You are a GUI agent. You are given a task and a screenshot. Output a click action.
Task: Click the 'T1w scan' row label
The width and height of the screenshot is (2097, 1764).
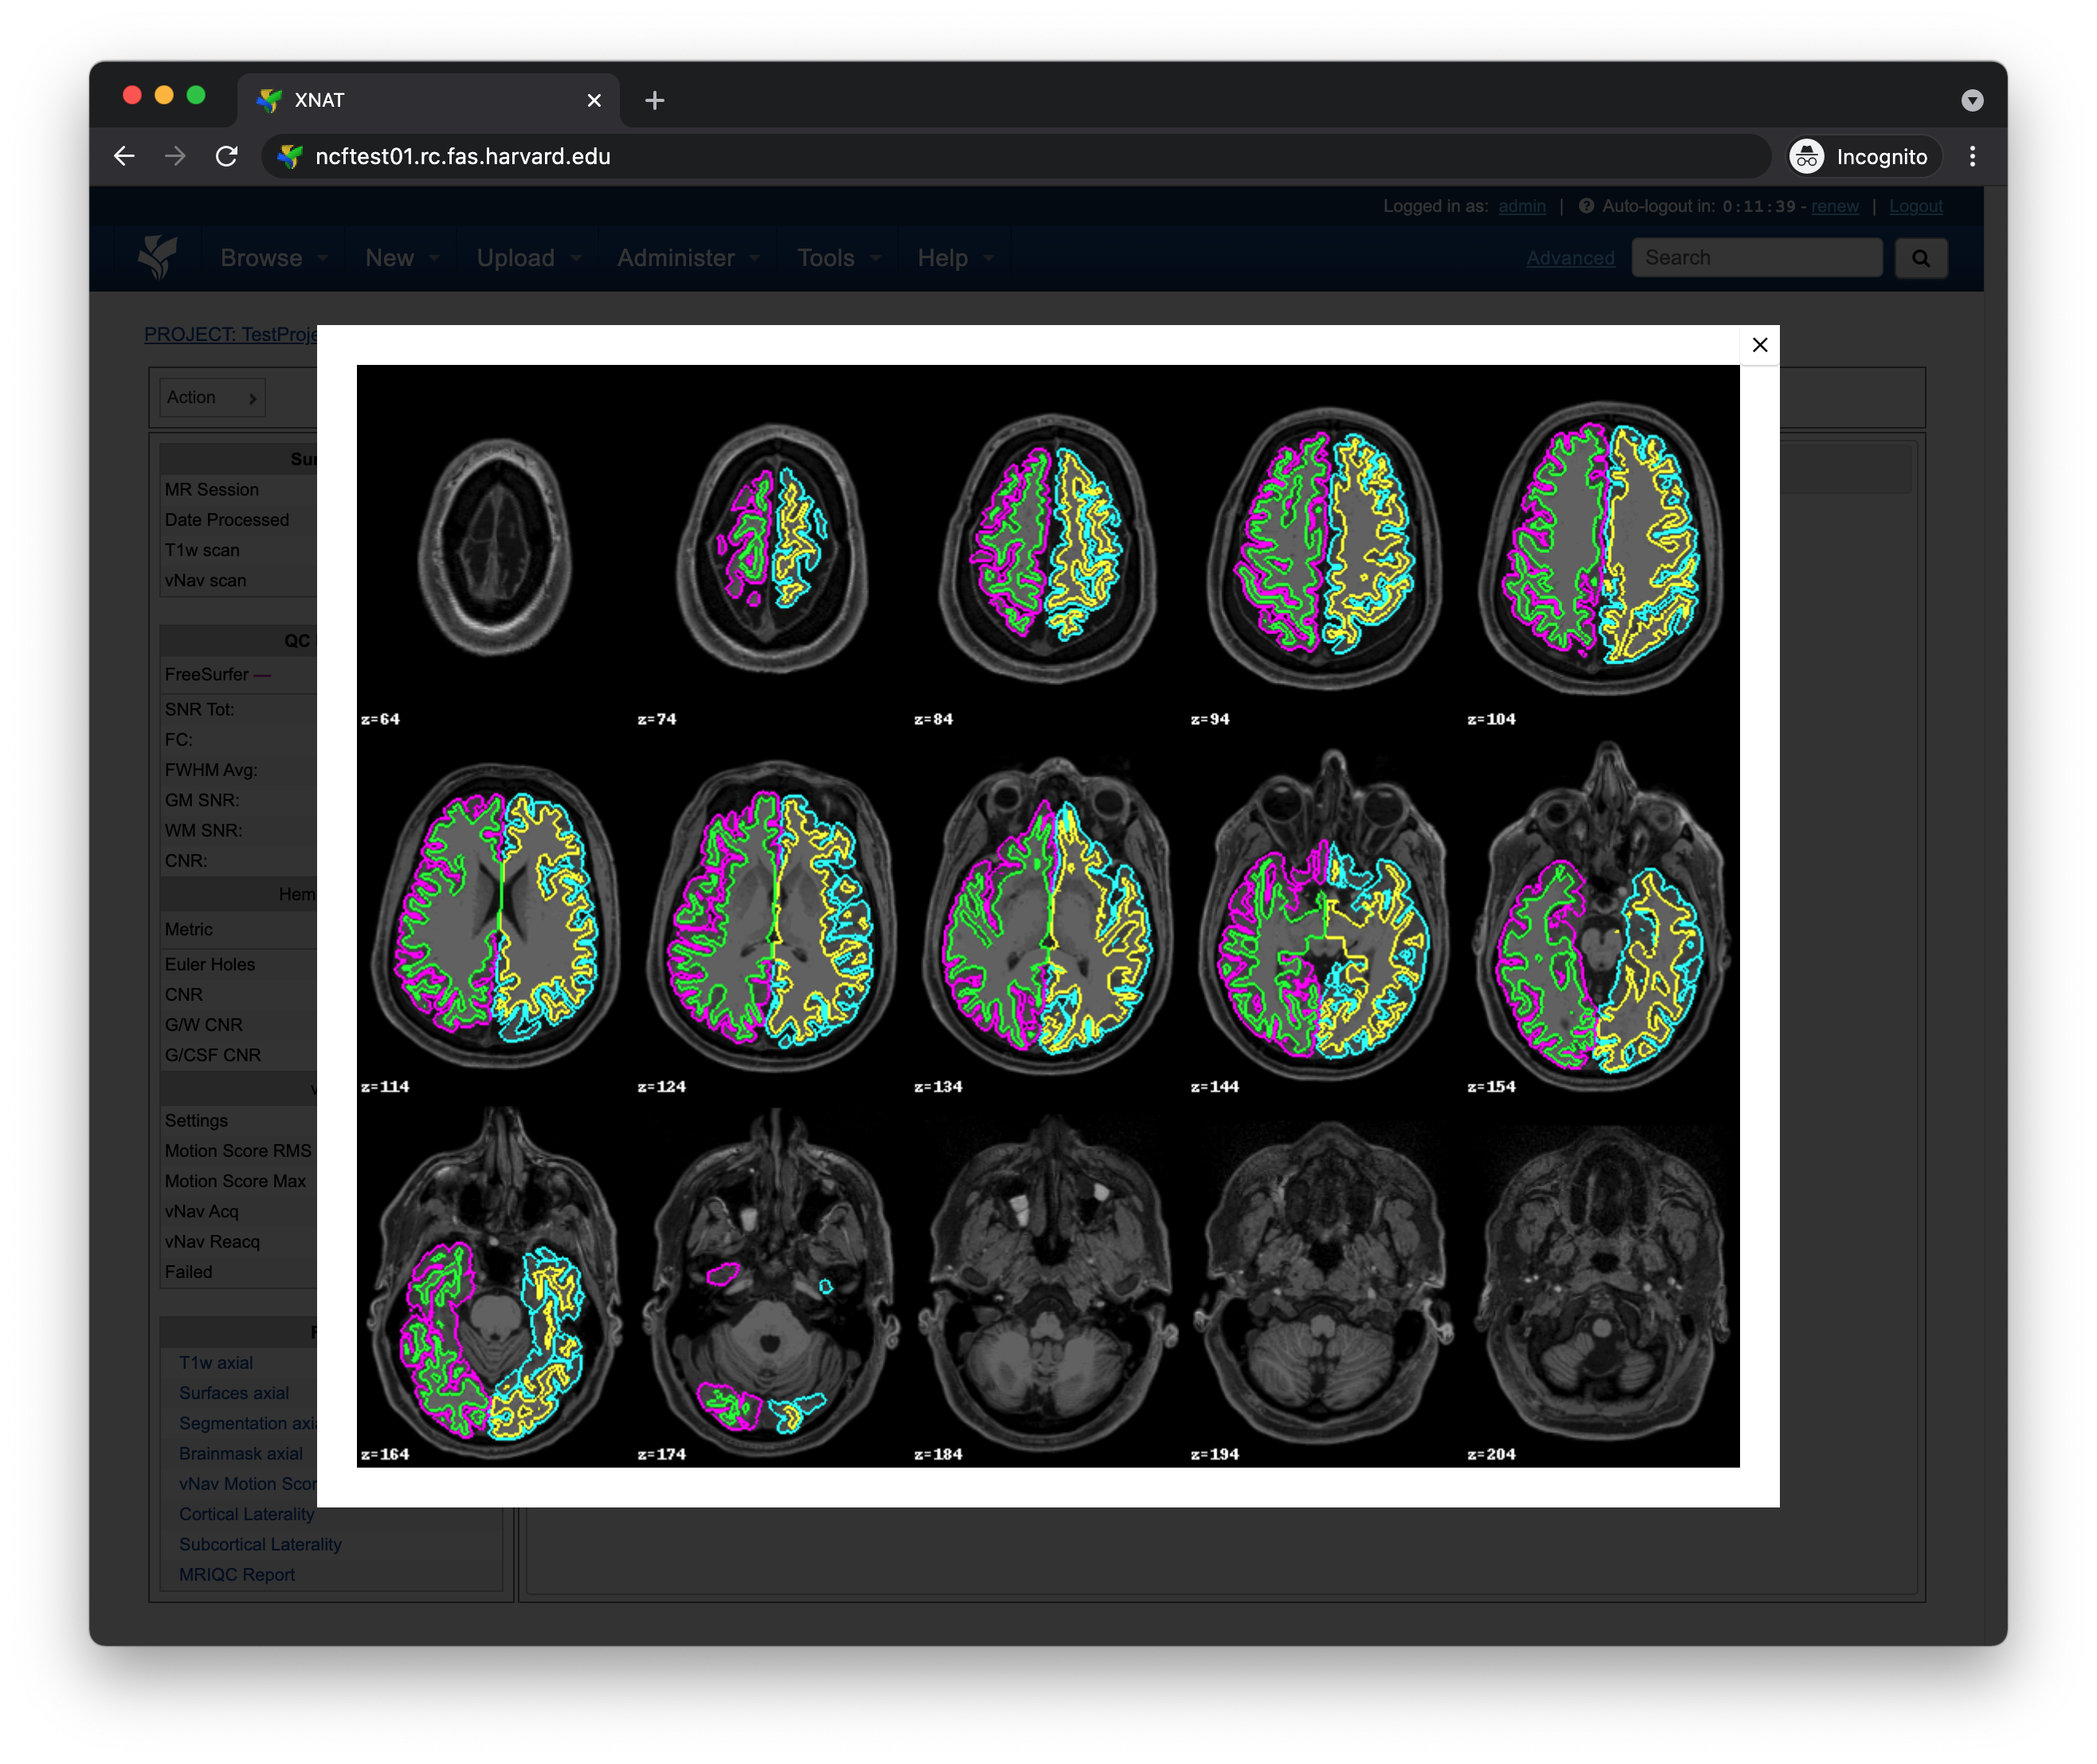tap(202, 549)
